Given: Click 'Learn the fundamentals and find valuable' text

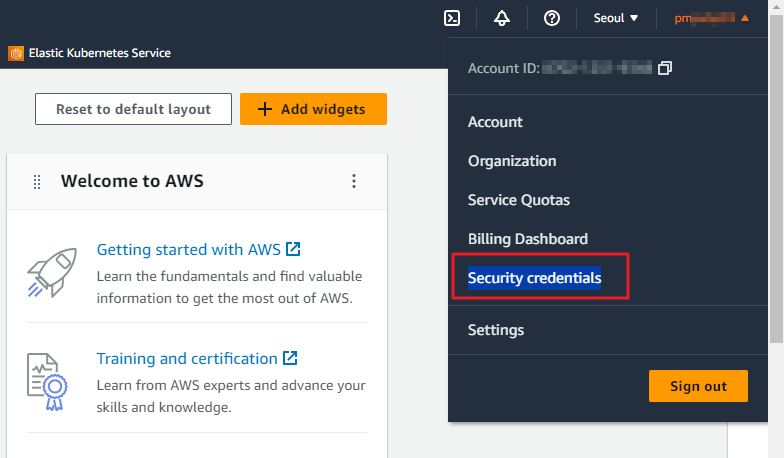Looking at the screenshot, I should (230, 276).
